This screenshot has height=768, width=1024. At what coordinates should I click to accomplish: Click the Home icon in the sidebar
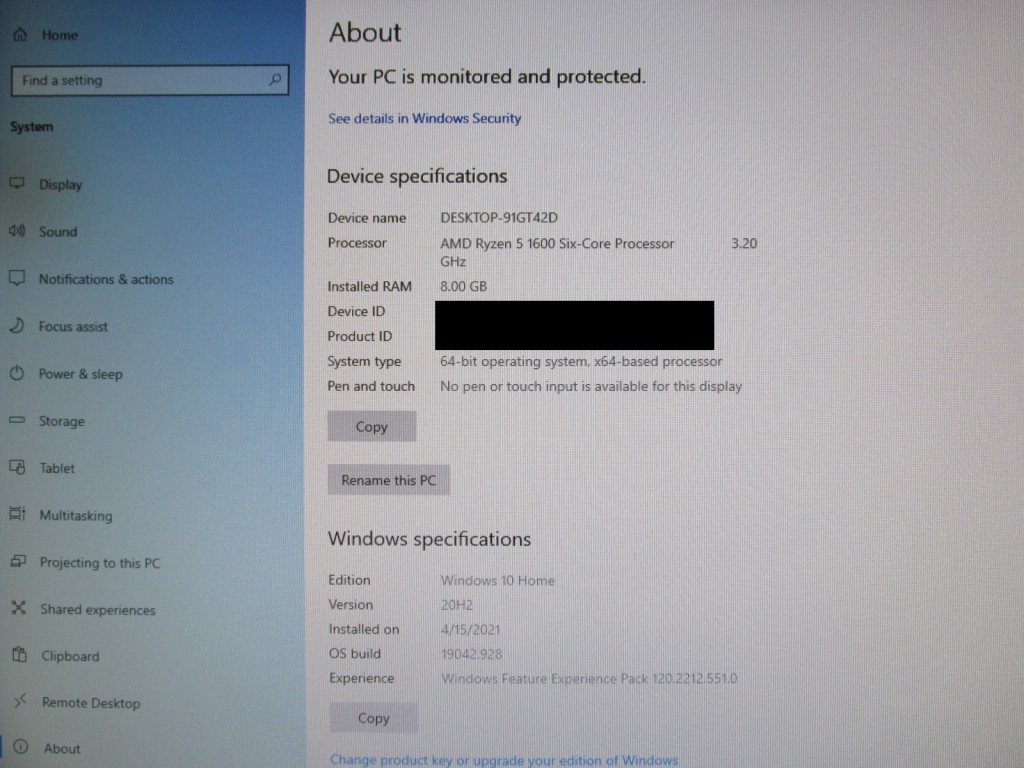click(x=20, y=35)
